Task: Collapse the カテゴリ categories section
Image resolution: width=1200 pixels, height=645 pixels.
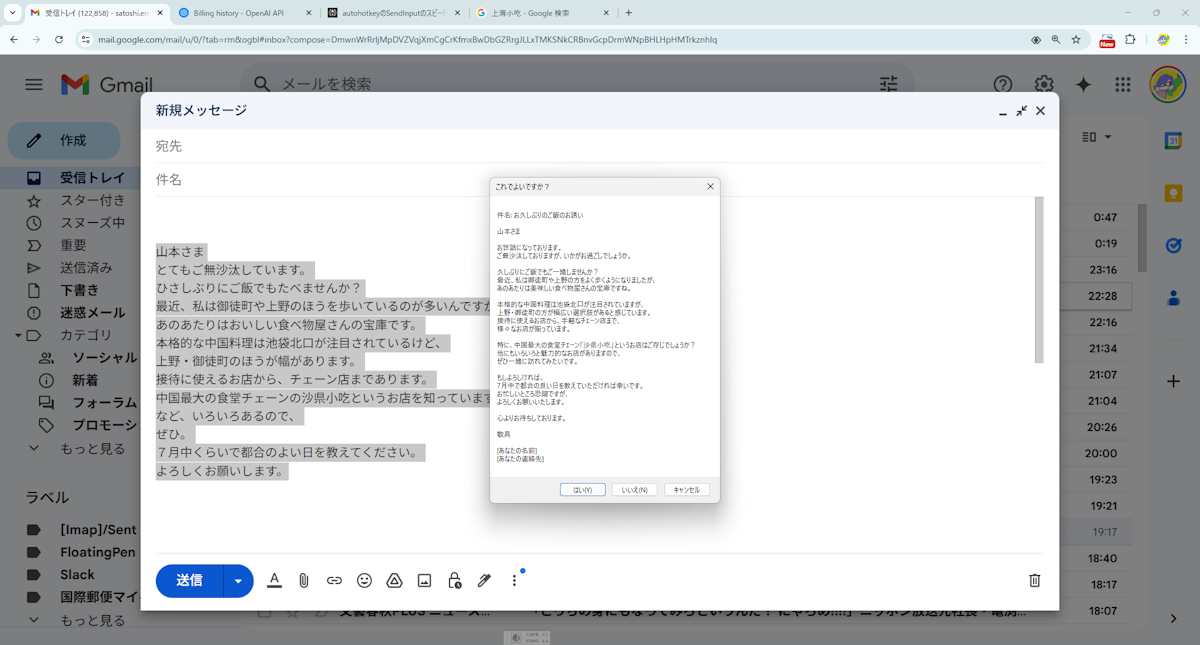Action: click(x=18, y=335)
